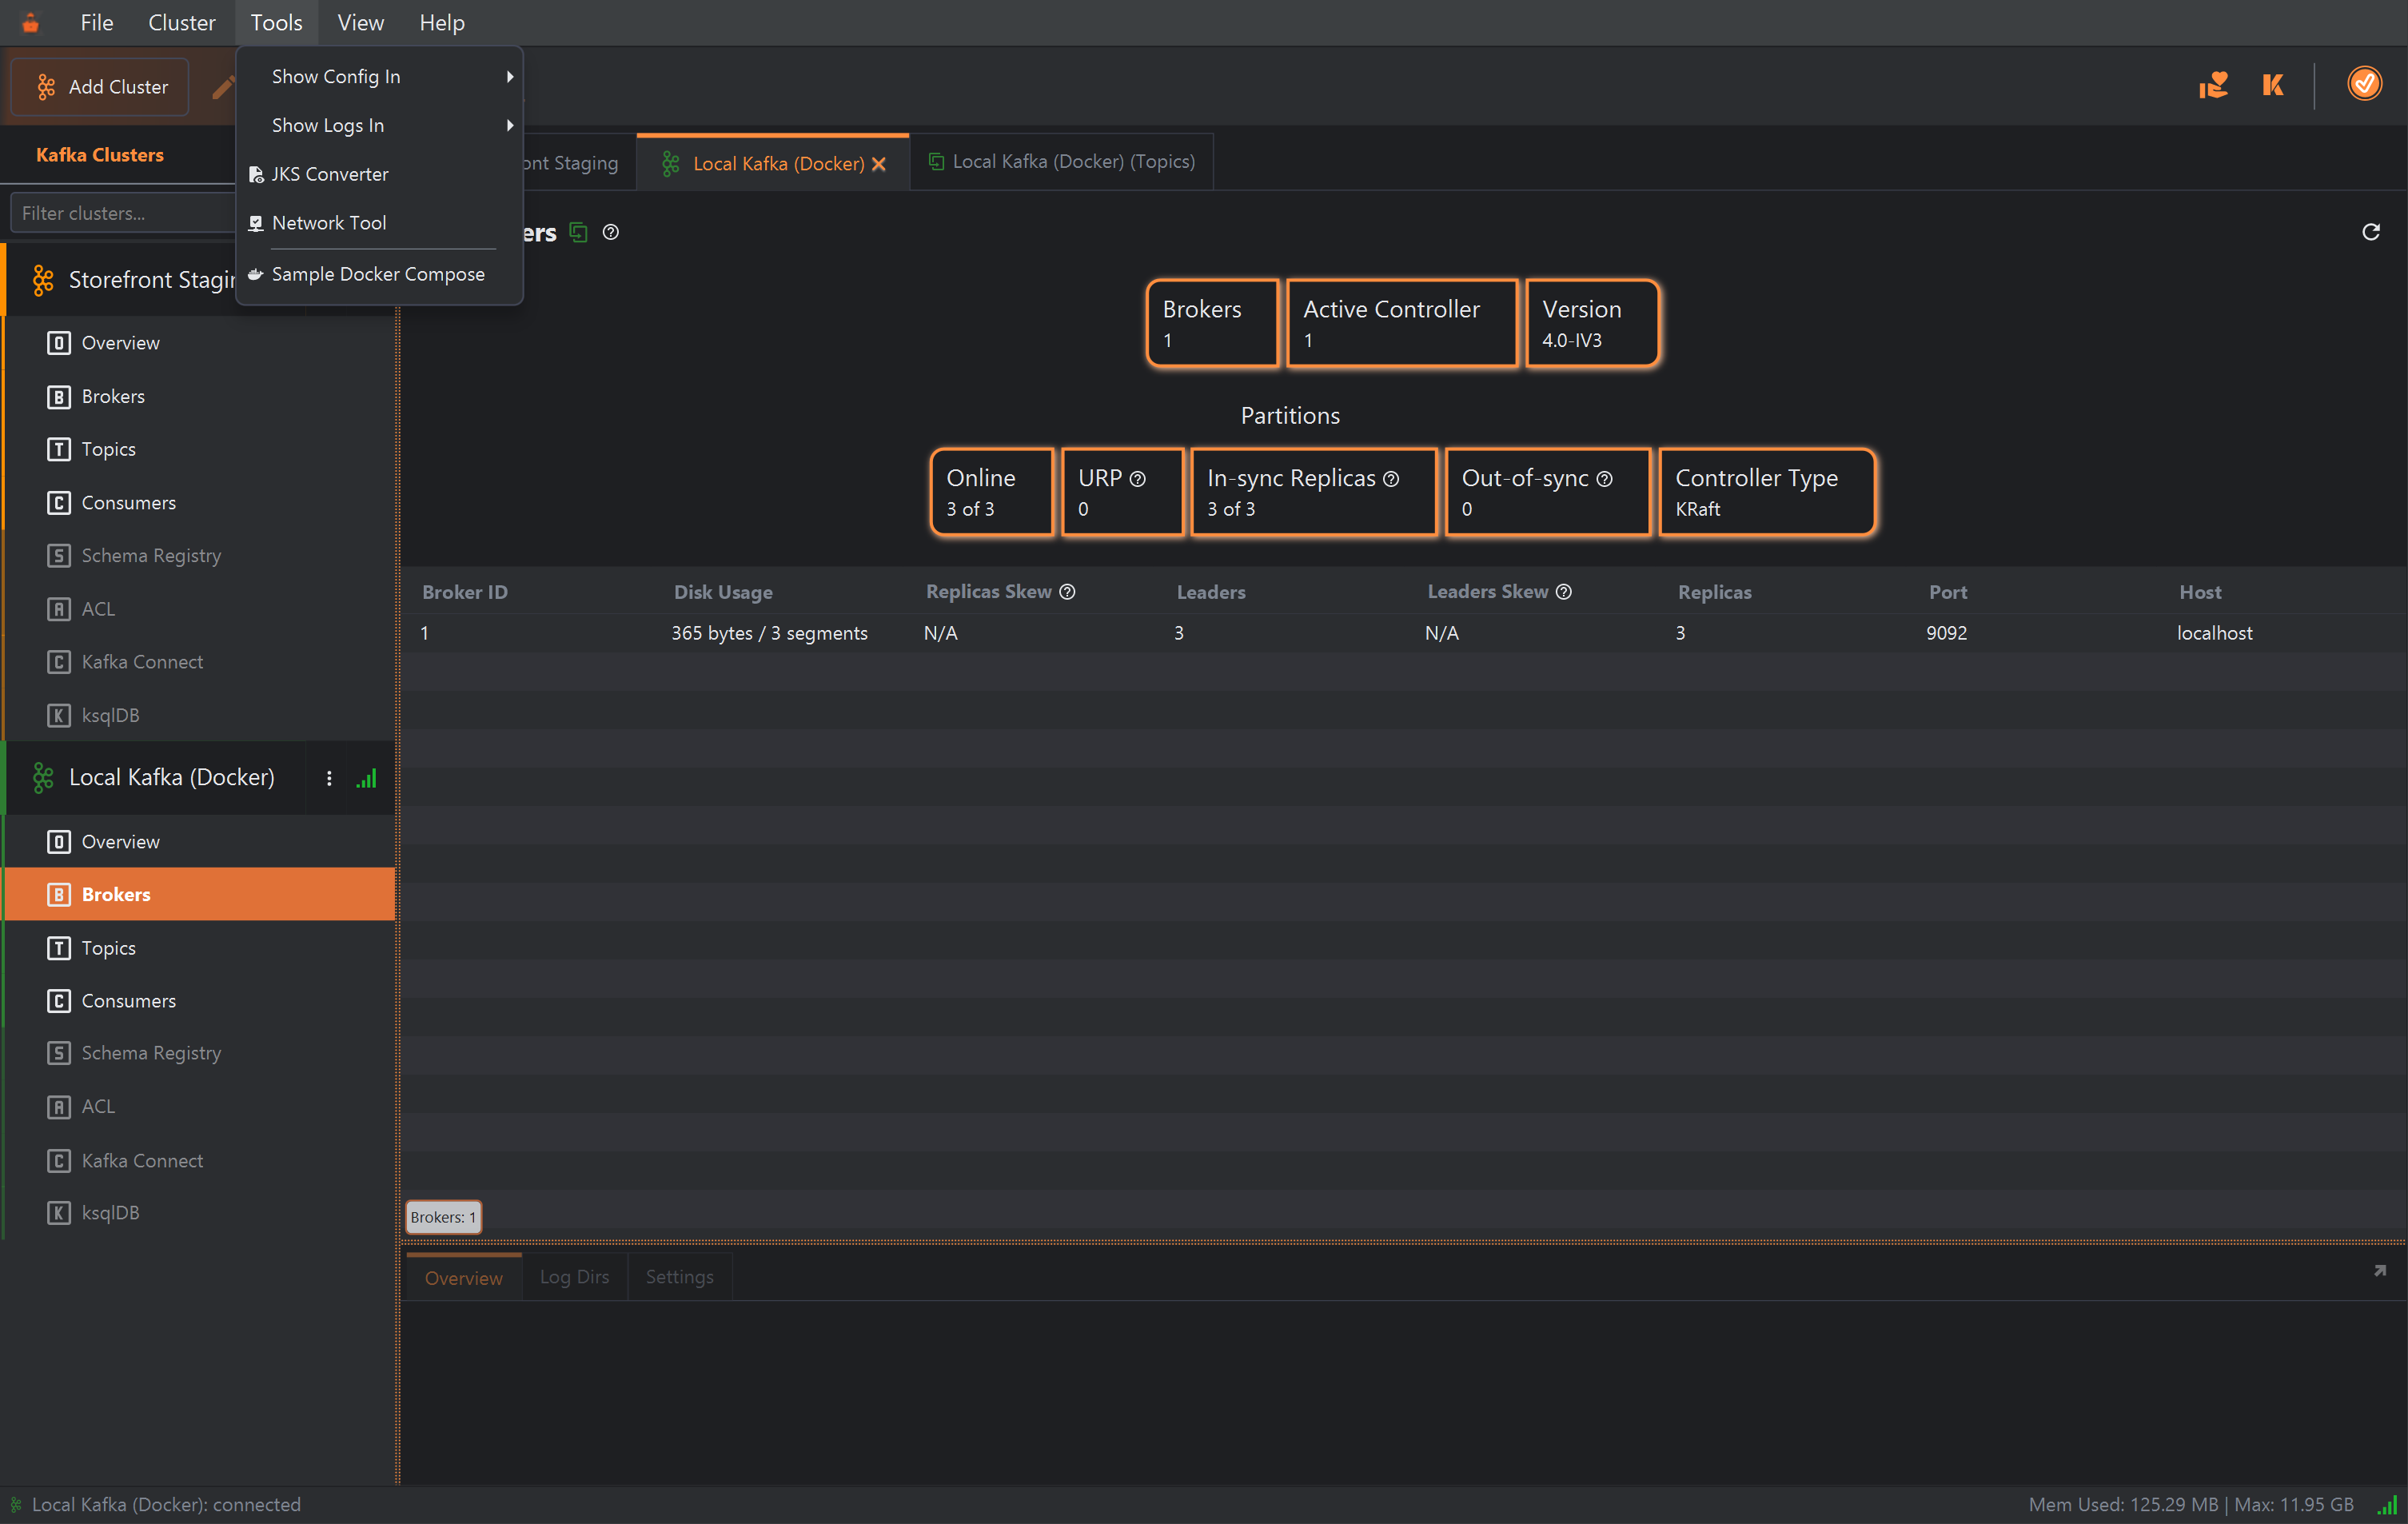Click the Add Cluster button
Viewport: 2408px width, 1524px height.
[x=100, y=87]
